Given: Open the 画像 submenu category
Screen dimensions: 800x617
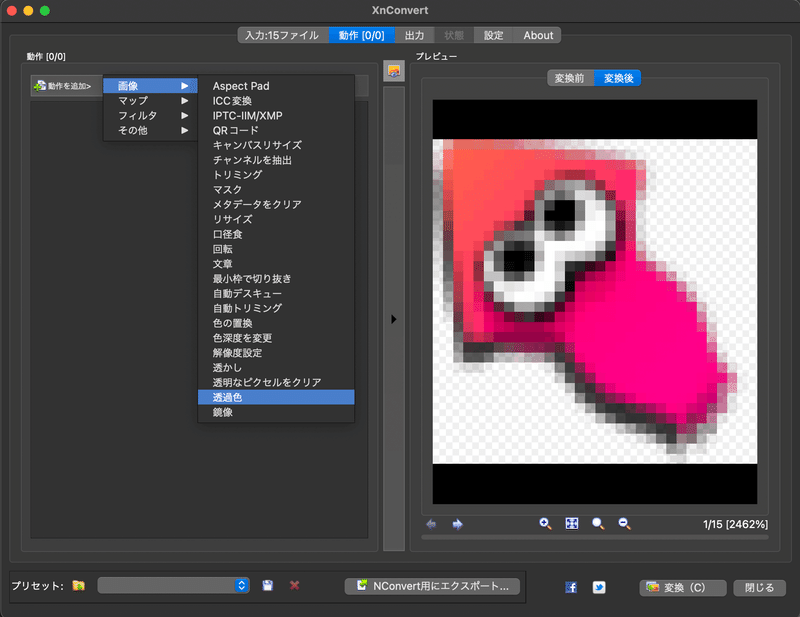Looking at the screenshot, I should coord(150,86).
